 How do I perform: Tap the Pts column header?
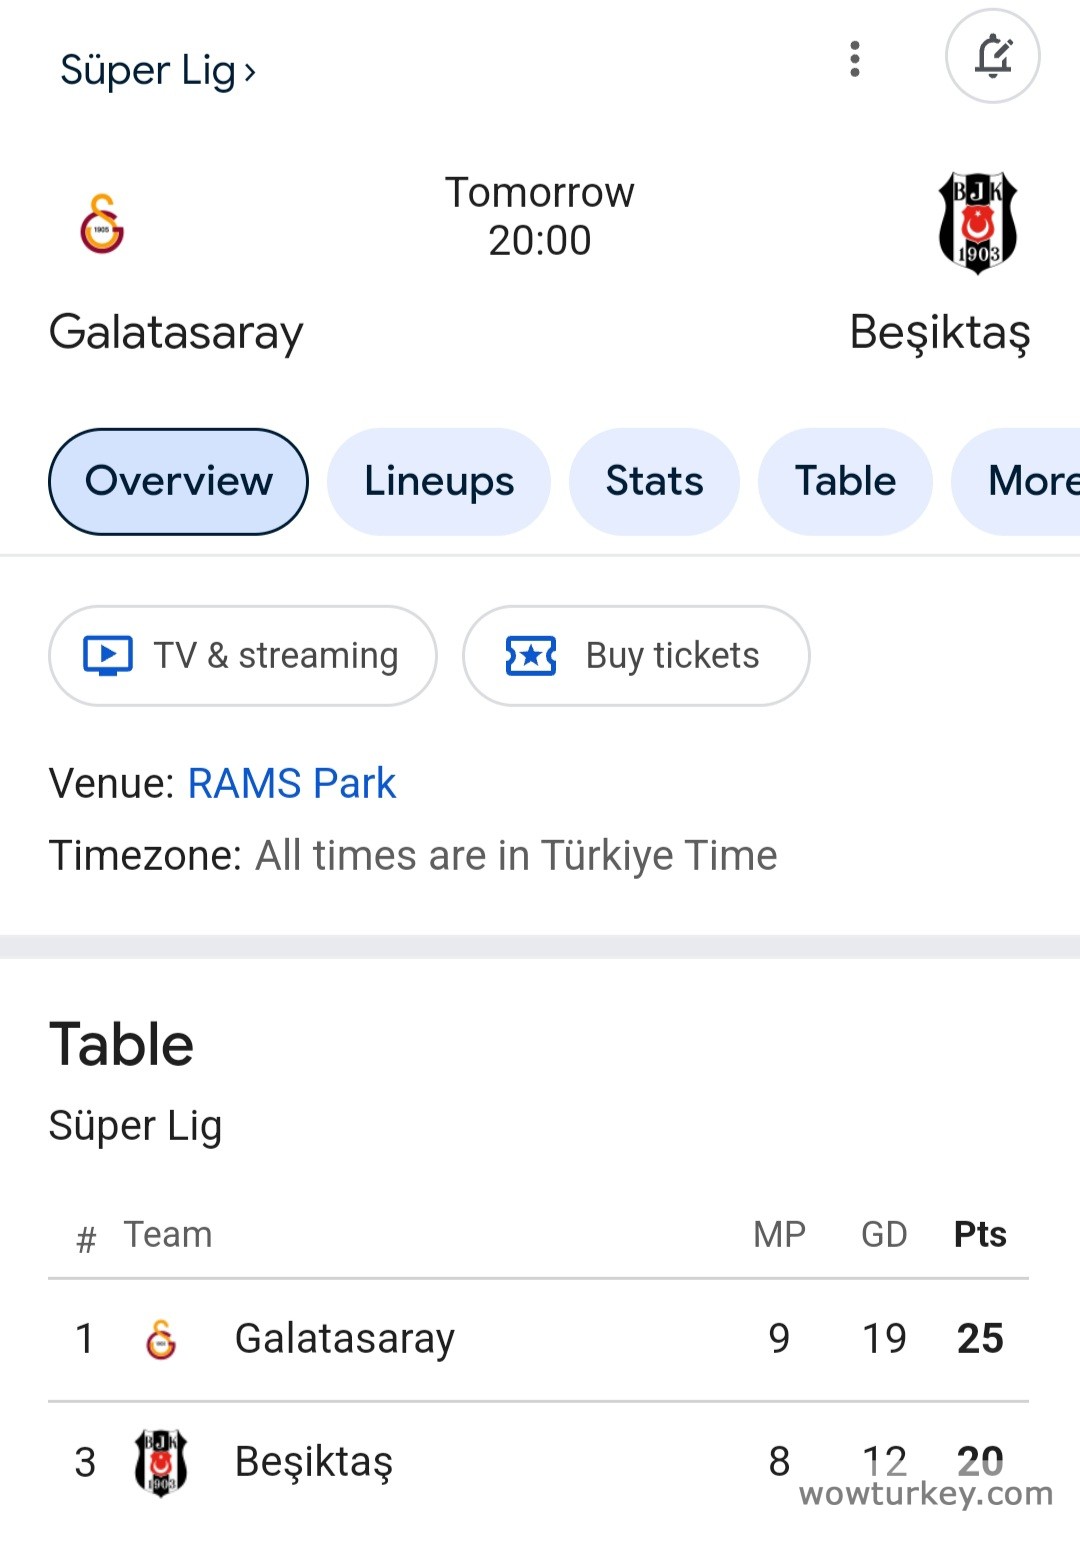click(980, 1235)
